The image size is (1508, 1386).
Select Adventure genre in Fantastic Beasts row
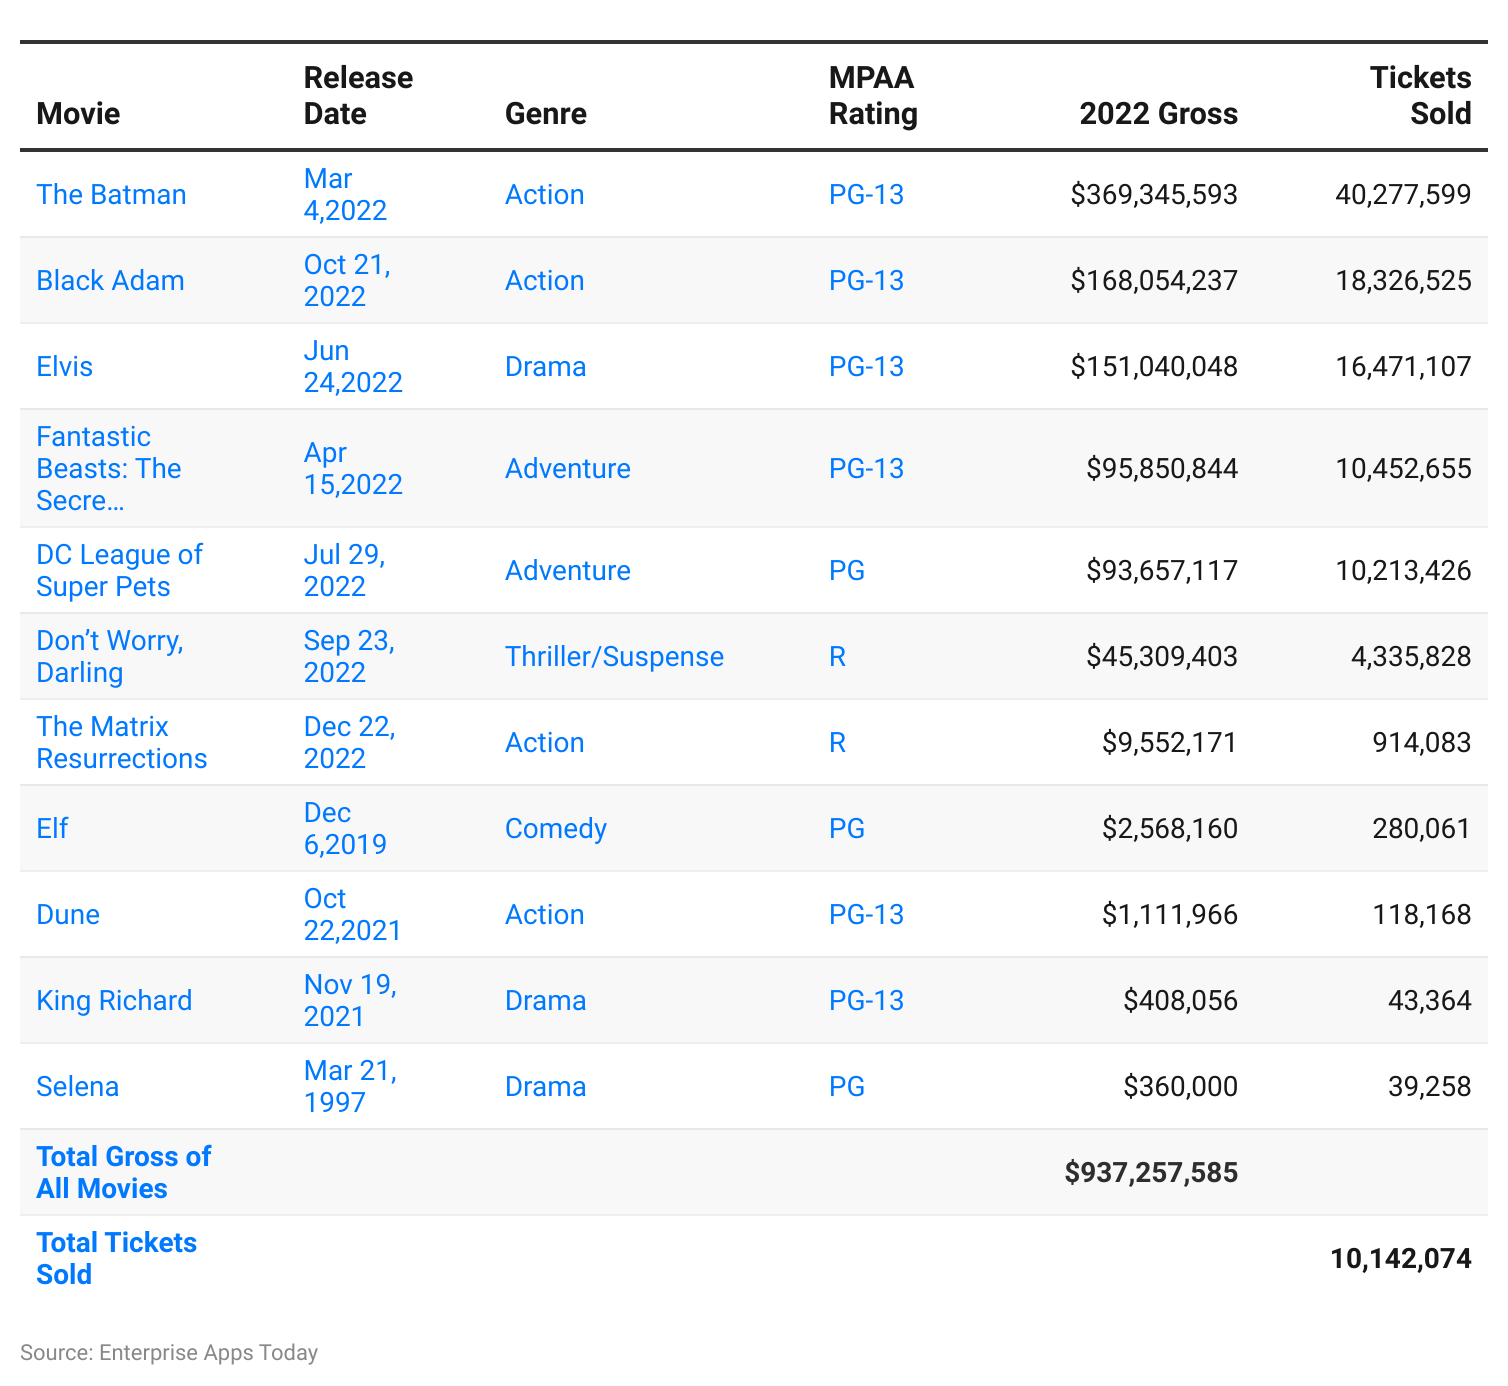coord(567,468)
